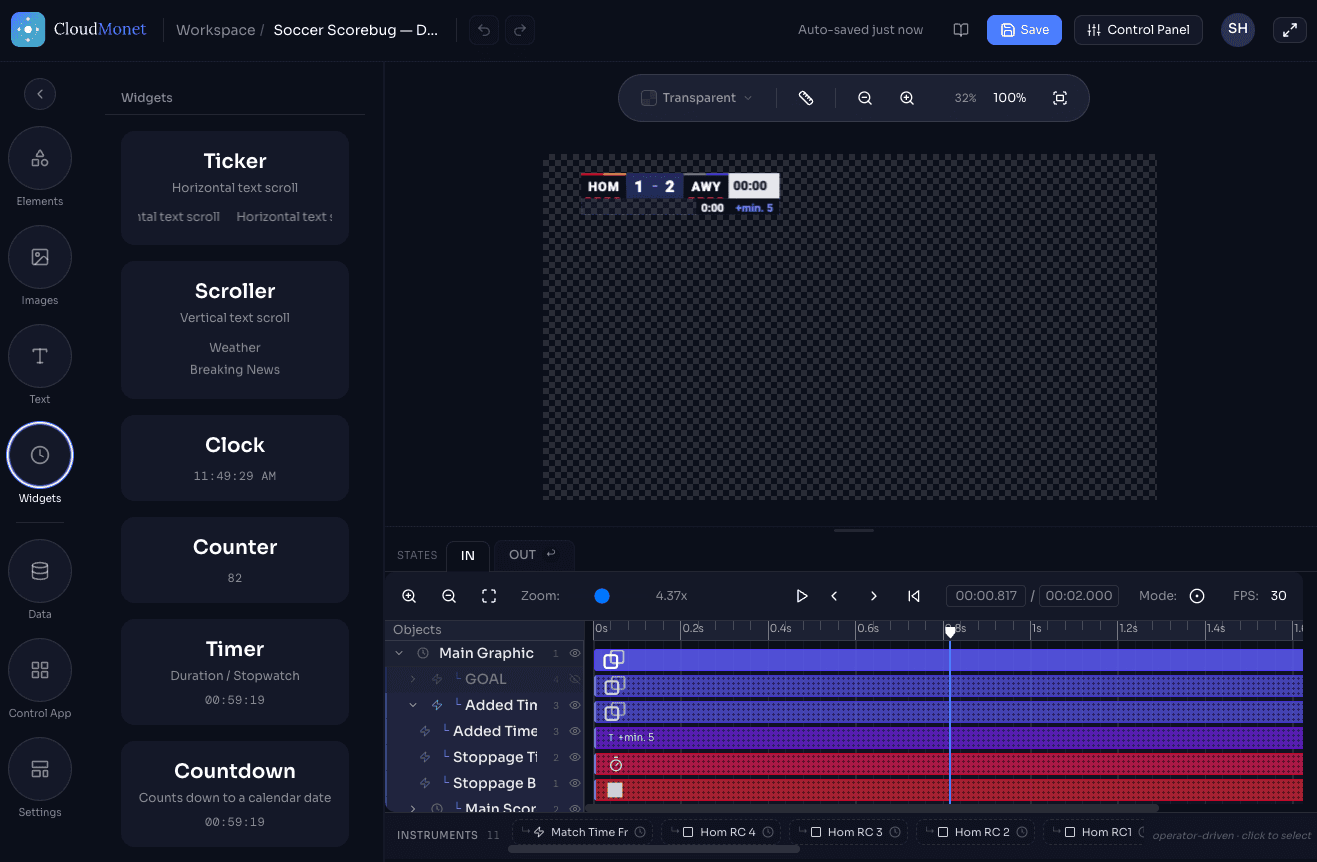Add the Scroller widget
Image resolution: width=1317 pixels, height=862 pixels.
pyautogui.click(x=235, y=330)
